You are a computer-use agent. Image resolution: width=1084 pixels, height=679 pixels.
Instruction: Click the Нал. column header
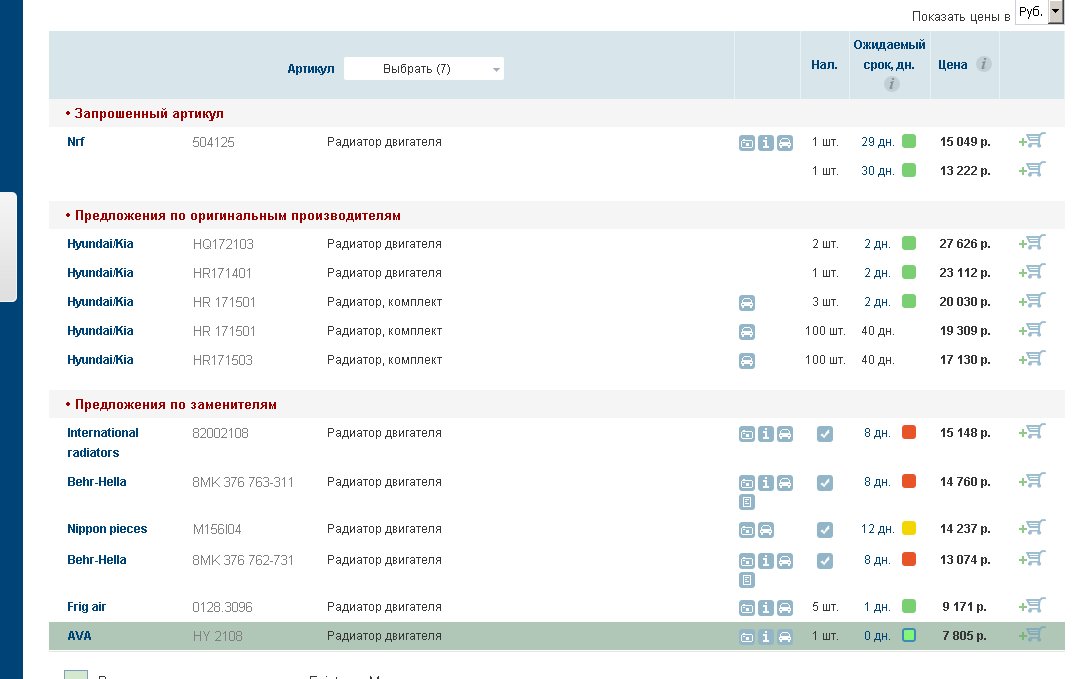pyautogui.click(x=824, y=65)
